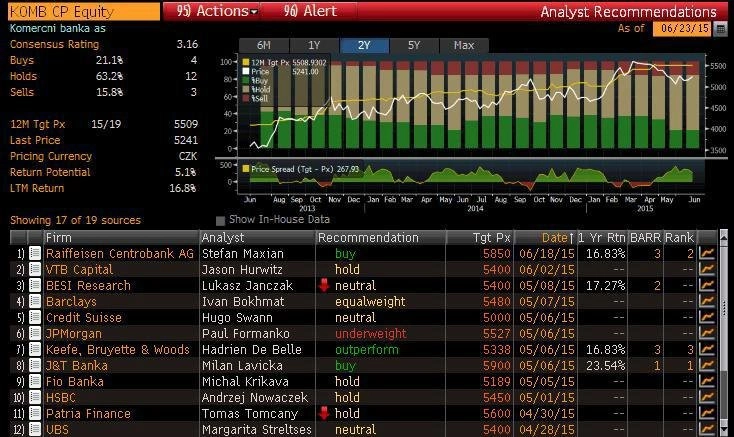The width and height of the screenshot is (734, 437).
Task: Sort by the Tgt Px column header
Action: coord(480,238)
